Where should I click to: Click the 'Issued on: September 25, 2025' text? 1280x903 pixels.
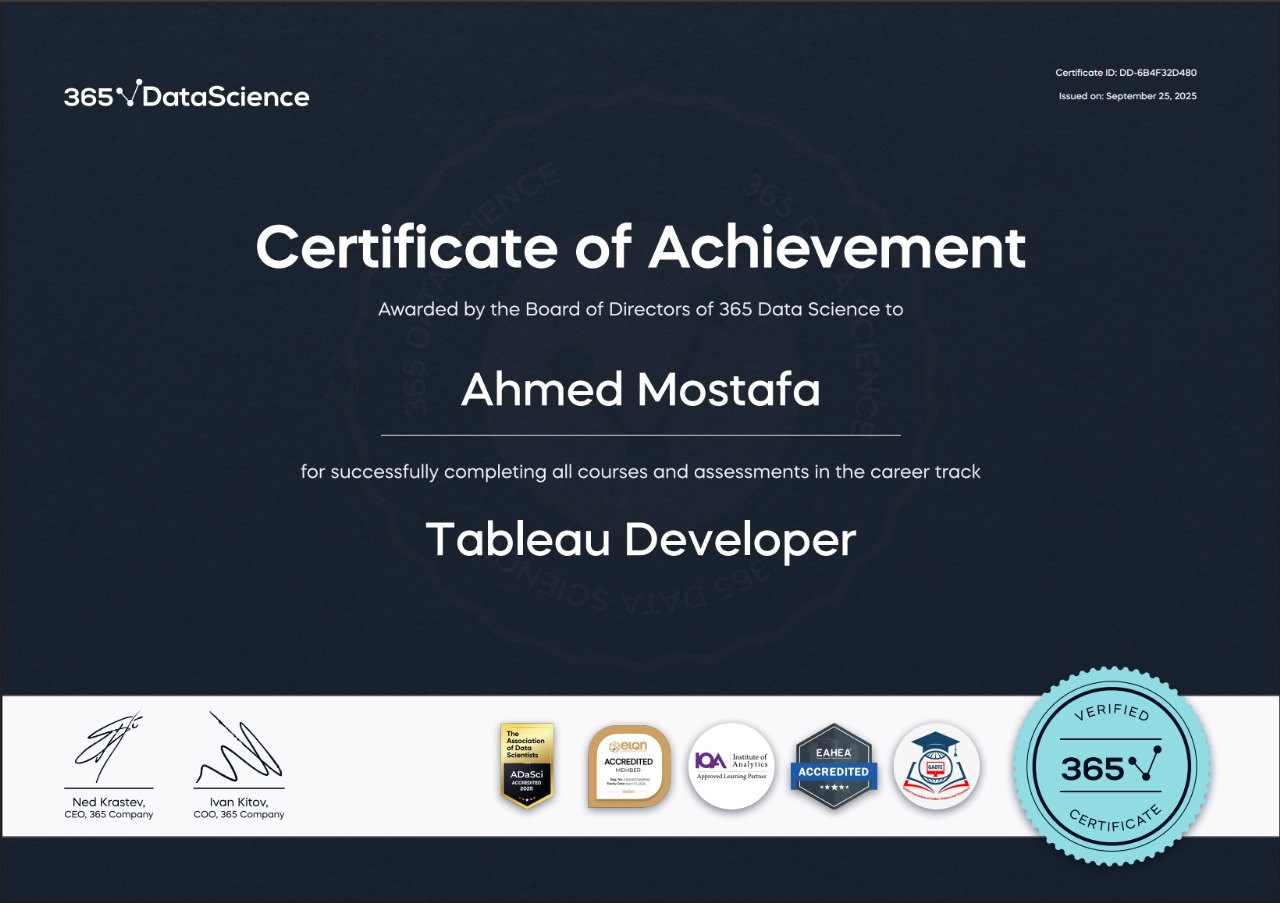tap(1127, 96)
